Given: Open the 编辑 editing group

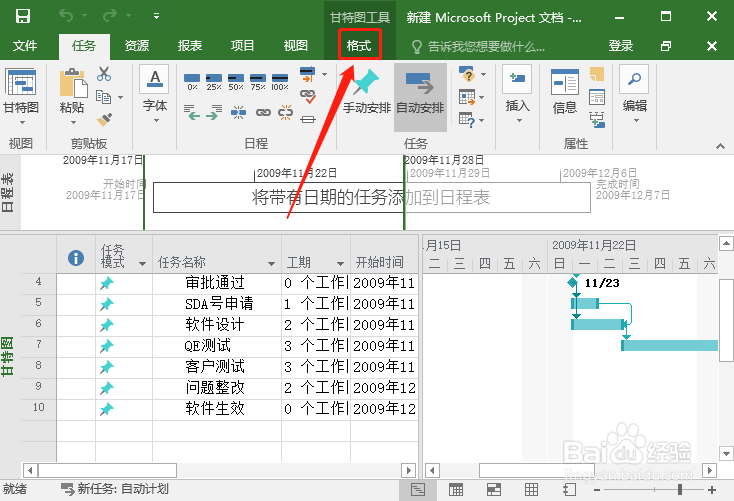Looking at the screenshot, I should pos(634,94).
